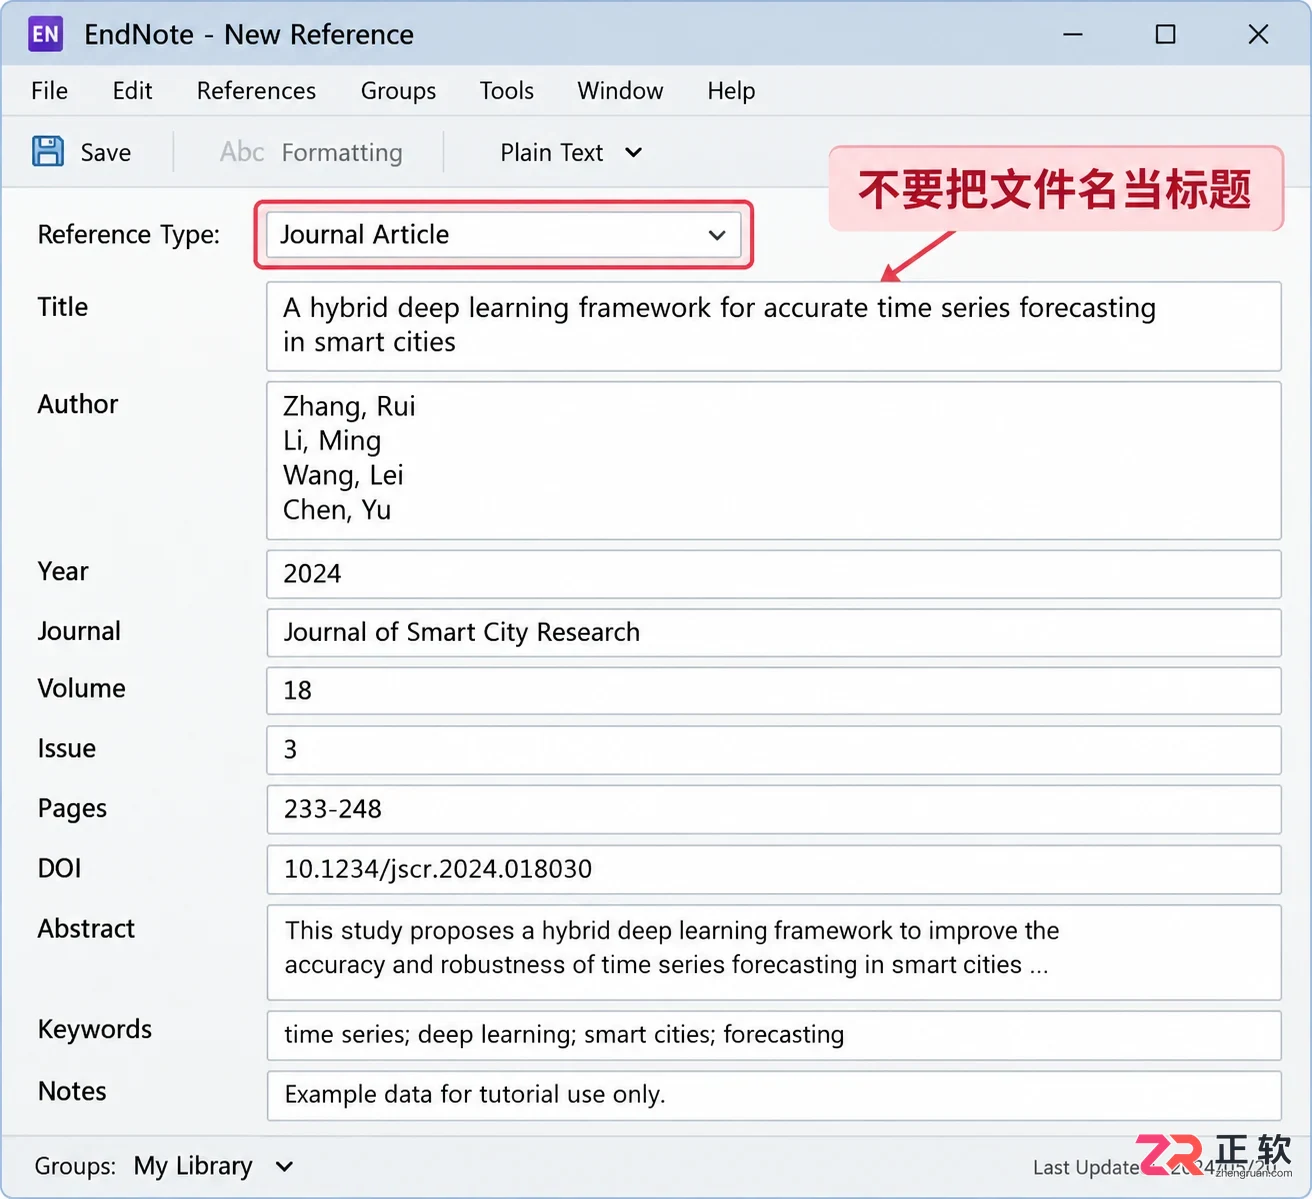This screenshot has width=1312, height=1199.
Task: Click the DOI field
Action: pyautogui.click(x=774, y=869)
